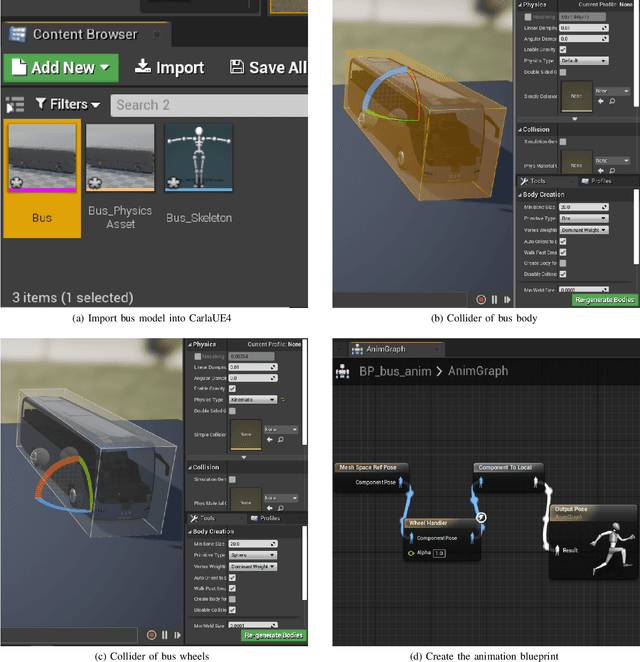Toggle Double Sided Geometry in the Default physics panel
The height and width of the screenshot is (662, 640).
[563, 72]
